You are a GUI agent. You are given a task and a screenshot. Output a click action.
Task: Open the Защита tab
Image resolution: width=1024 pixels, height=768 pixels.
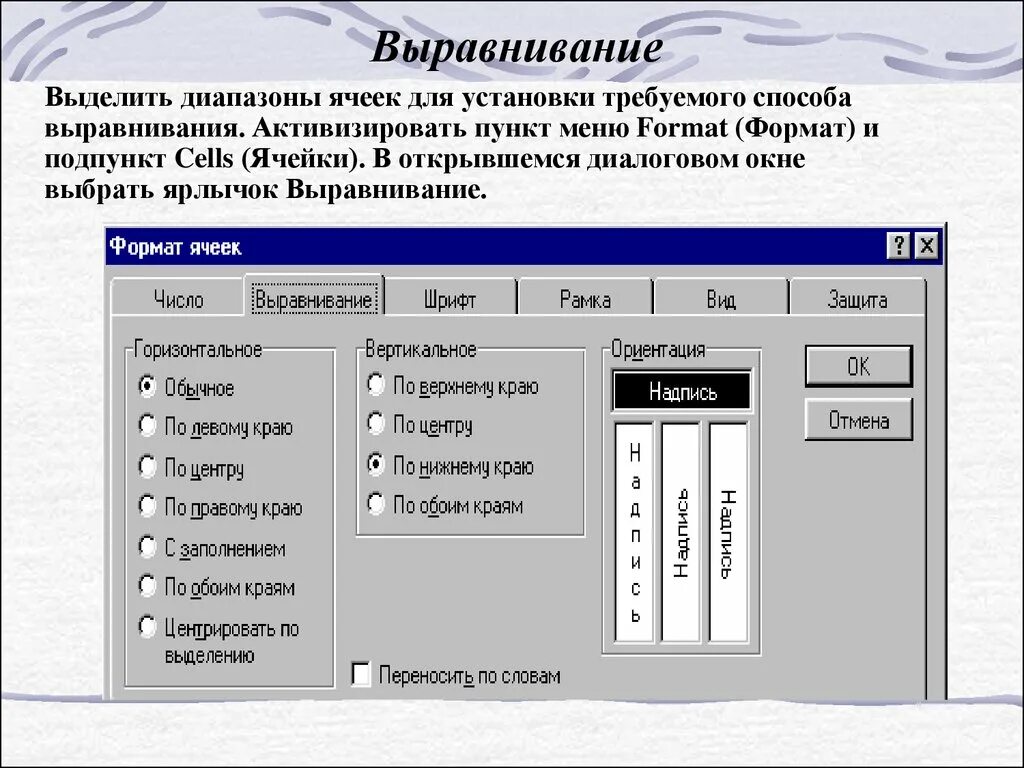point(857,298)
